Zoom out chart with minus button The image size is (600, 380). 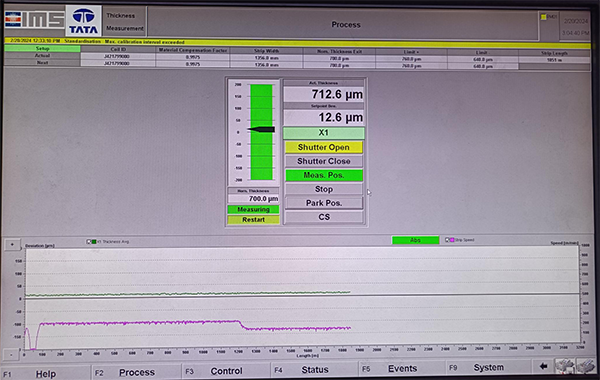coord(11,354)
